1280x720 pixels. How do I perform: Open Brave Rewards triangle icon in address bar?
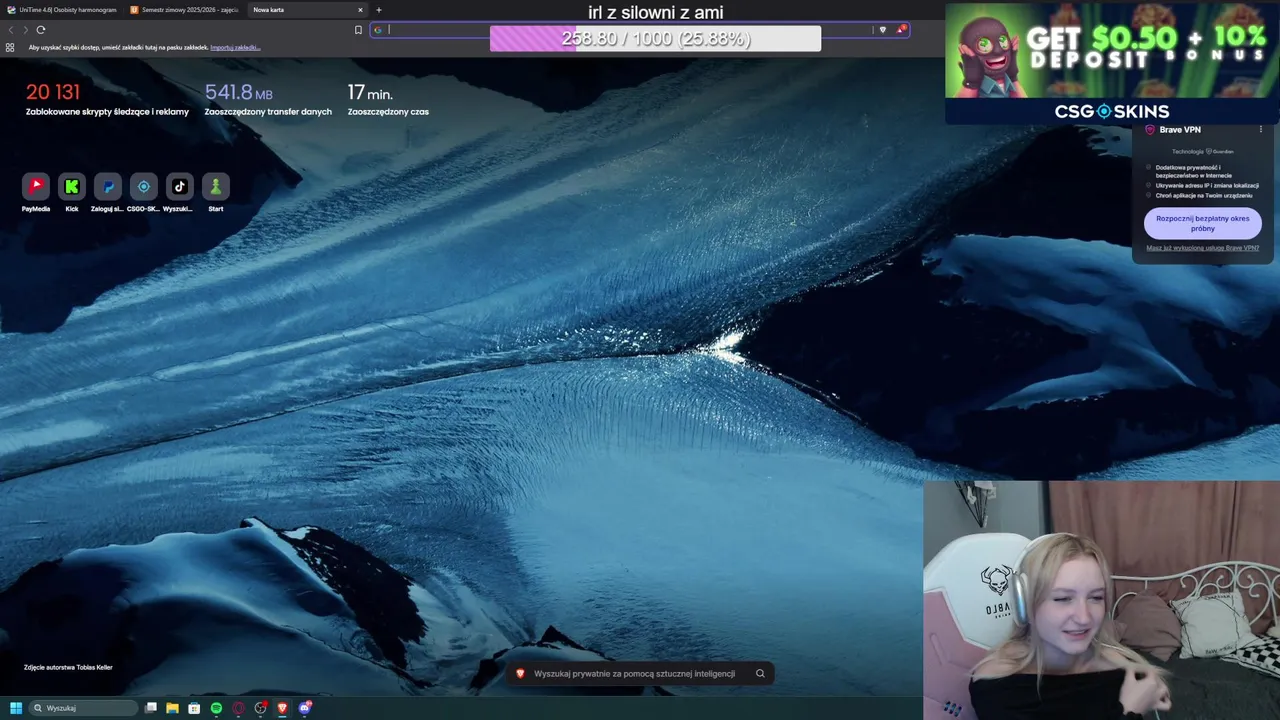pyautogui.click(x=901, y=30)
